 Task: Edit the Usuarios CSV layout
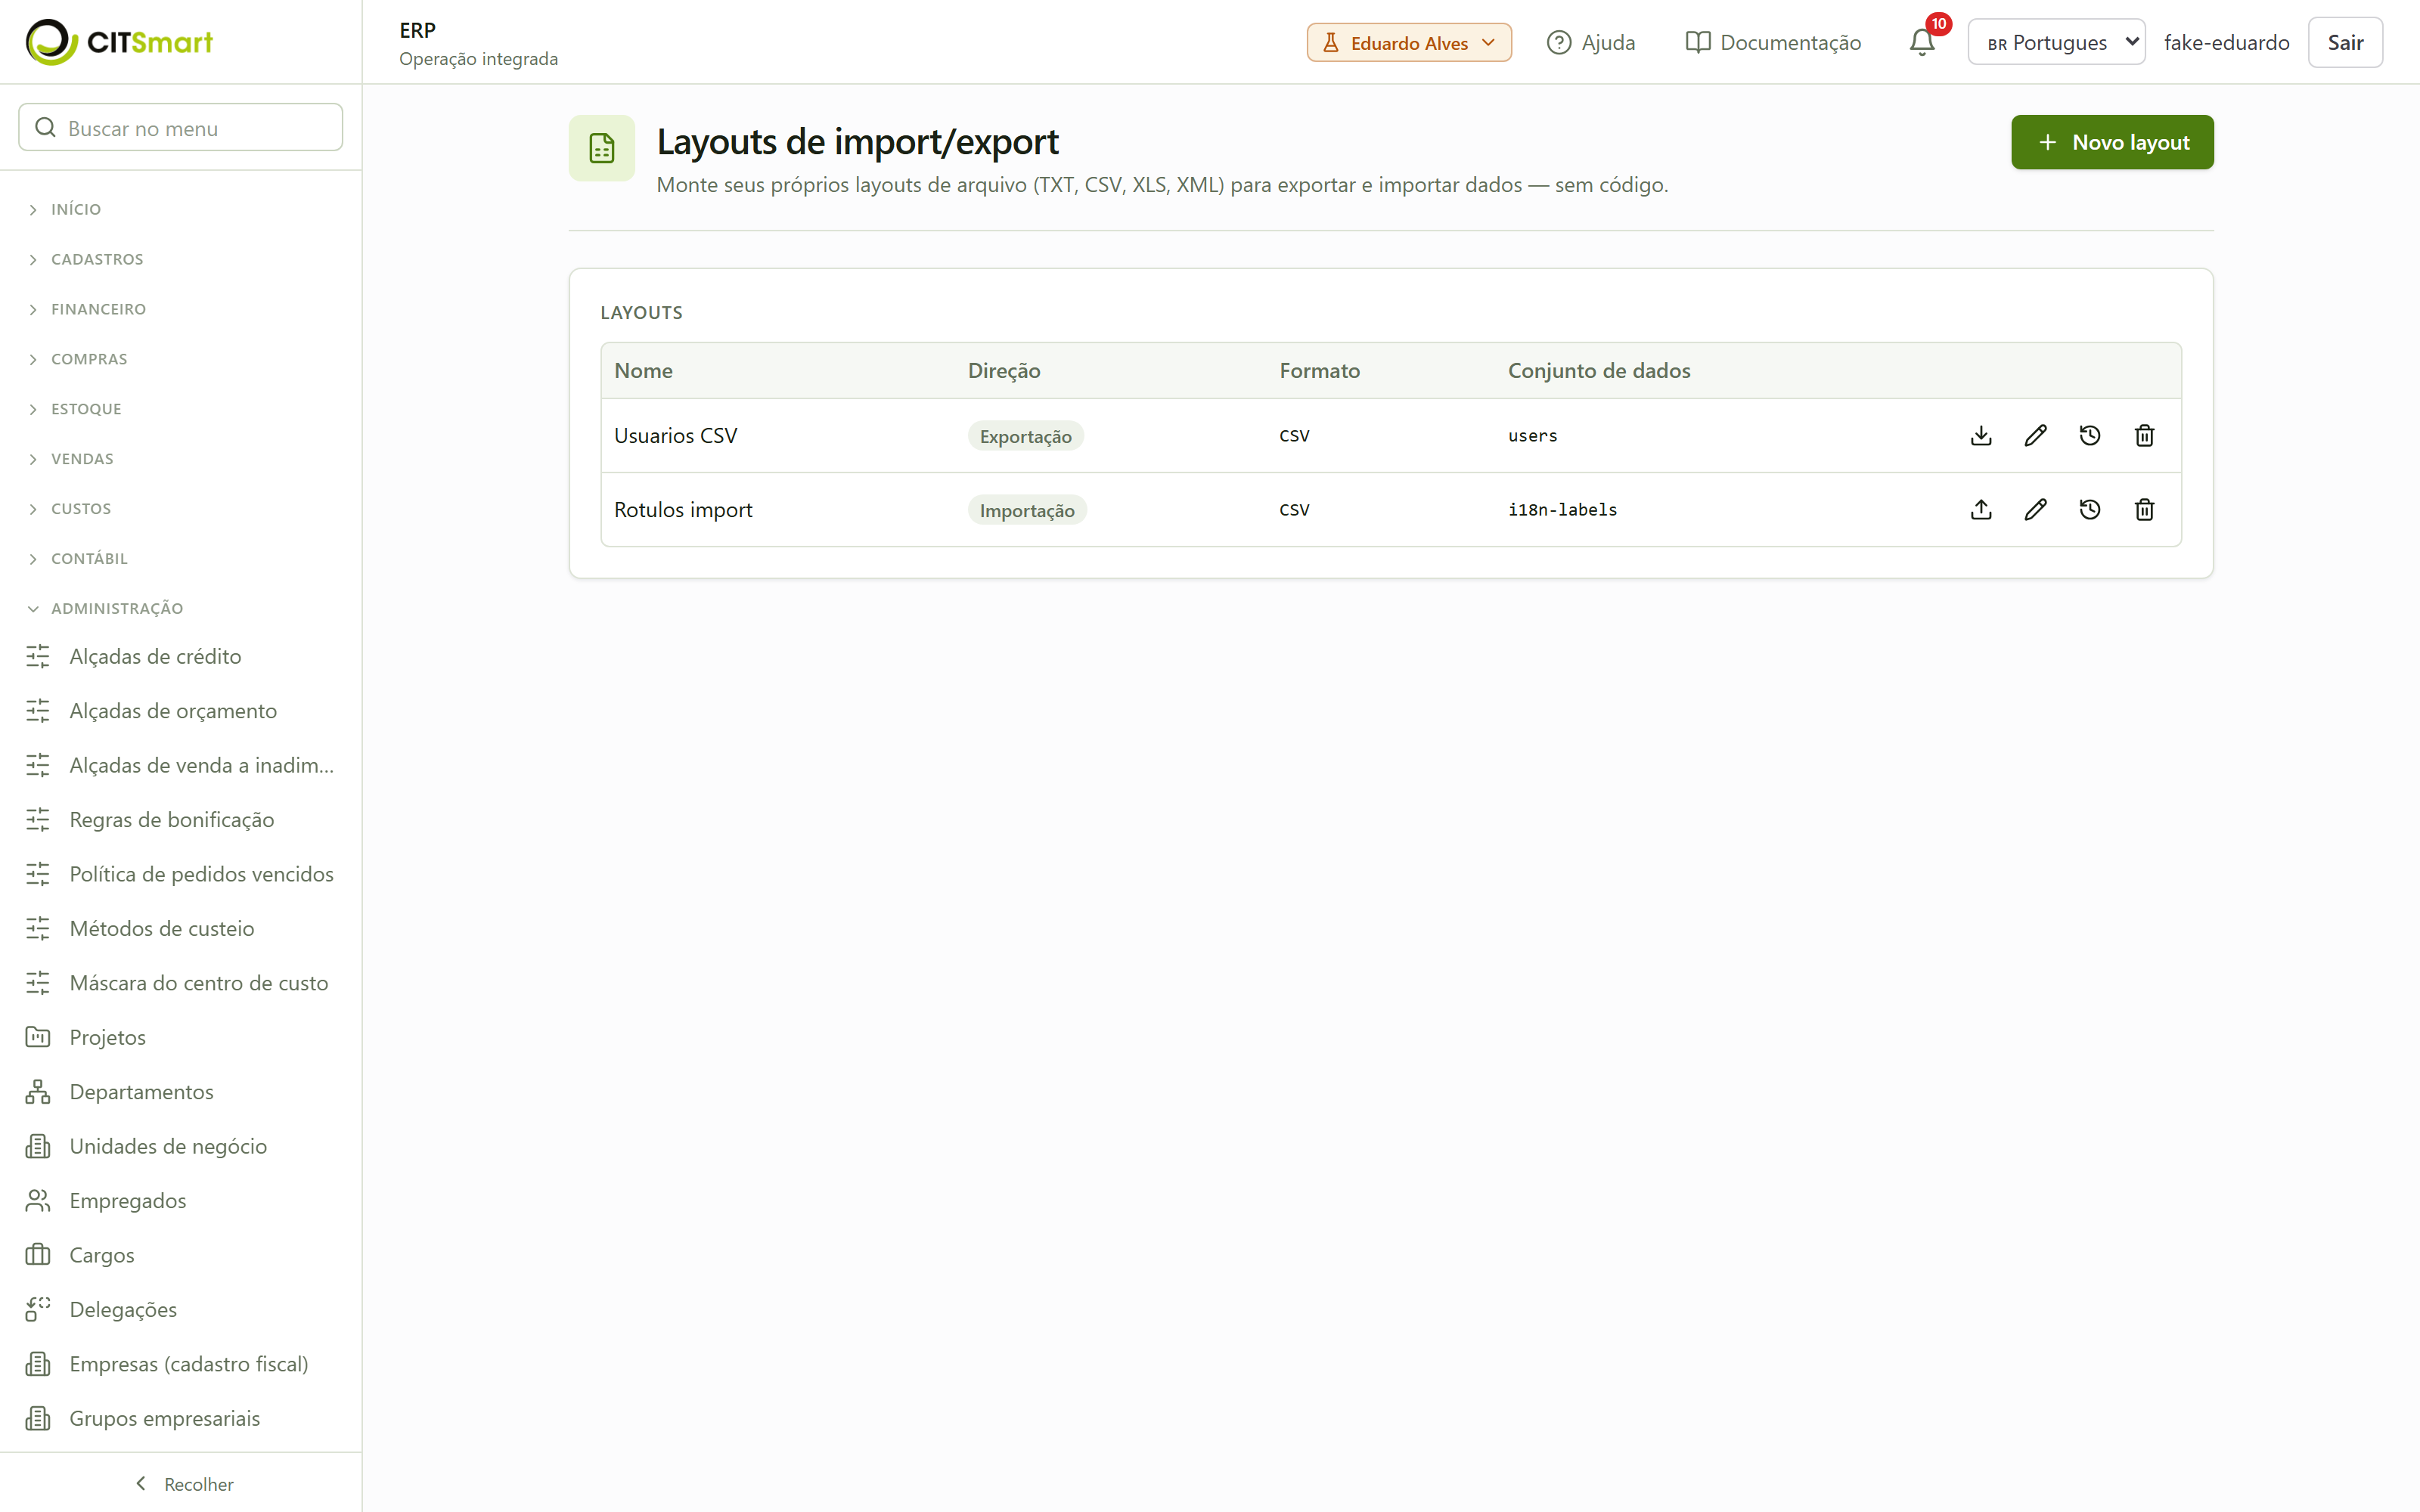(2035, 435)
